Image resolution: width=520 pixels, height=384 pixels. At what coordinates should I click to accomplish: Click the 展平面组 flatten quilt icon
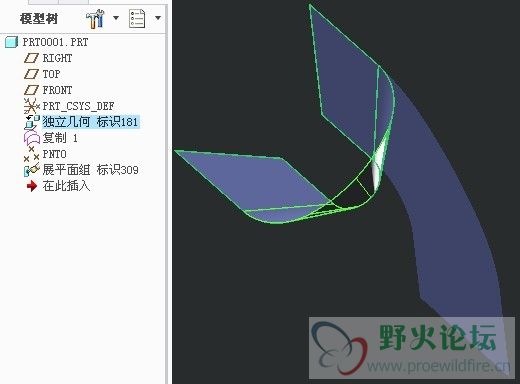[x=32, y=170]
